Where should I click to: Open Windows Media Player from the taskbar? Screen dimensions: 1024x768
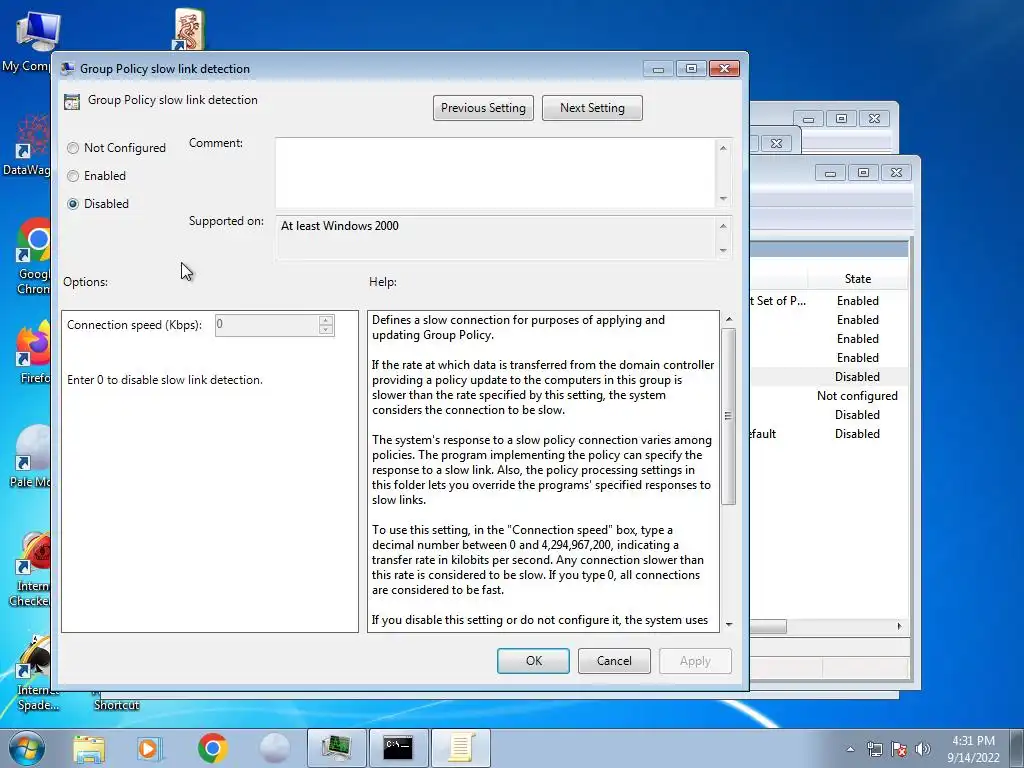[150, 748]
